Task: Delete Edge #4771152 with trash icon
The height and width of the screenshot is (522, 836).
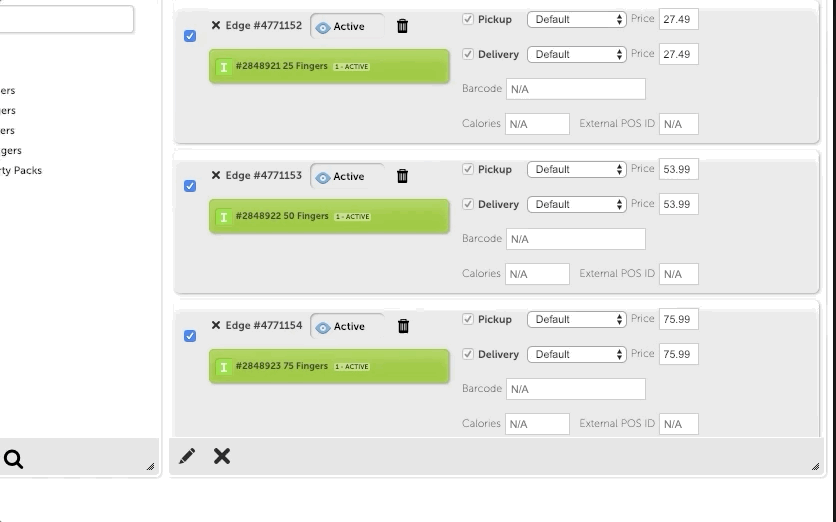Action: 403,26
